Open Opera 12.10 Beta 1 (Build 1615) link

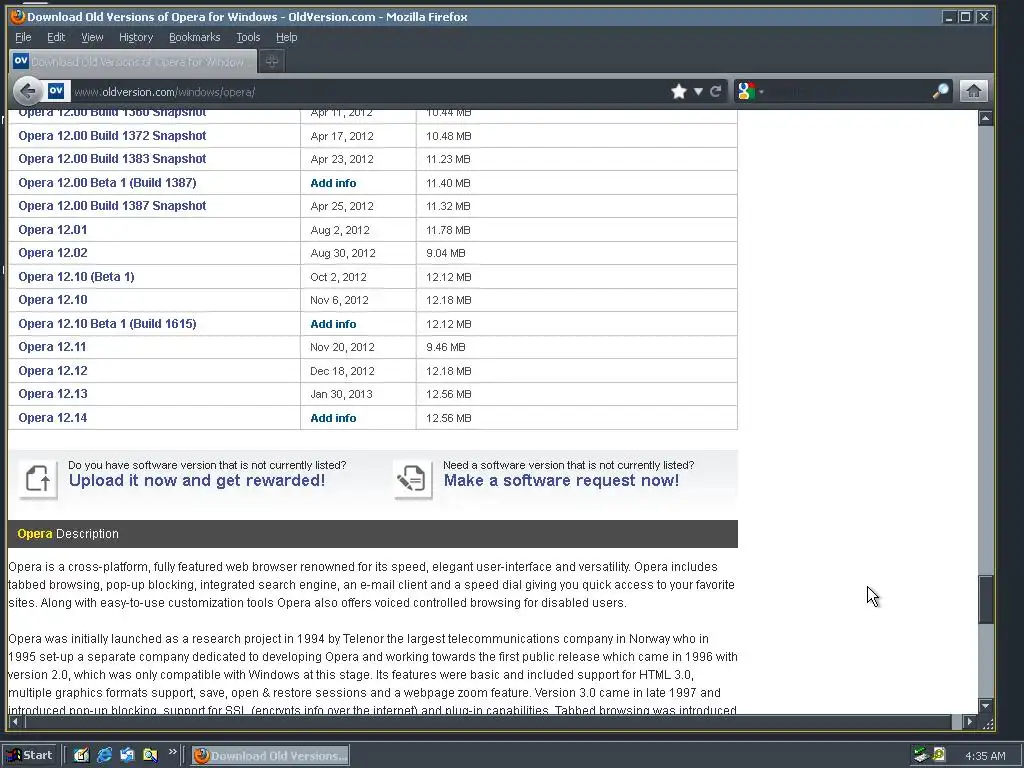tap(107, 324)
